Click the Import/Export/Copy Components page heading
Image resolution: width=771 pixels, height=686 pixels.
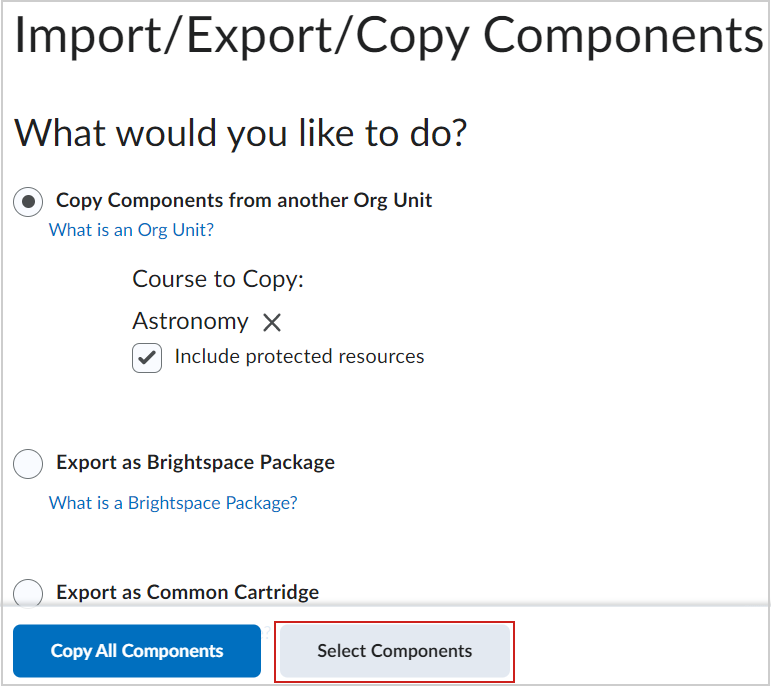388,36
